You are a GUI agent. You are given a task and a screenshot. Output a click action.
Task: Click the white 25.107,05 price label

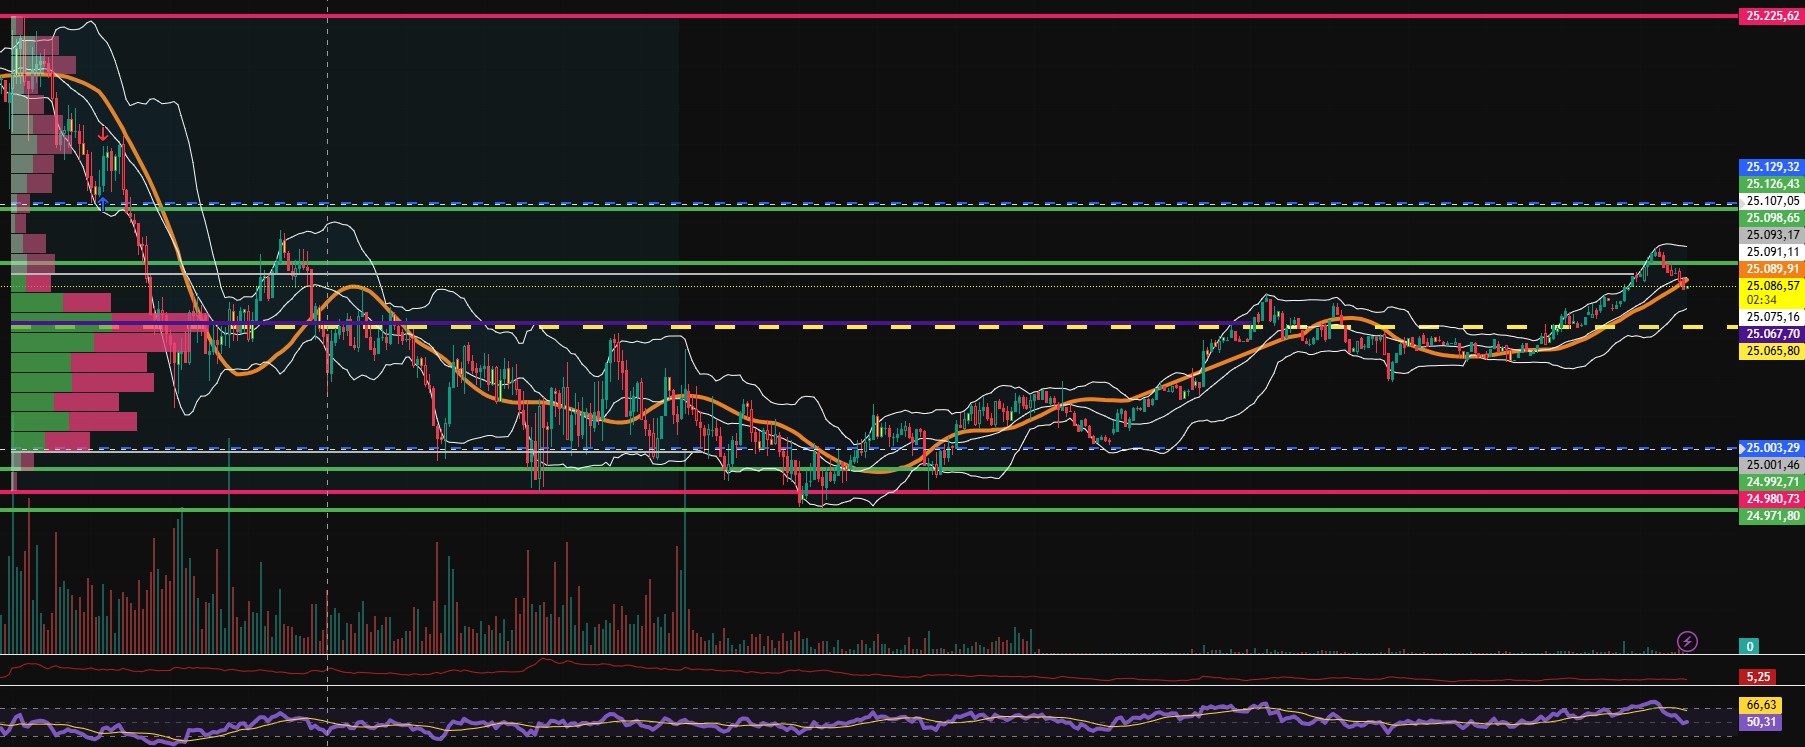pos(1771,201)
